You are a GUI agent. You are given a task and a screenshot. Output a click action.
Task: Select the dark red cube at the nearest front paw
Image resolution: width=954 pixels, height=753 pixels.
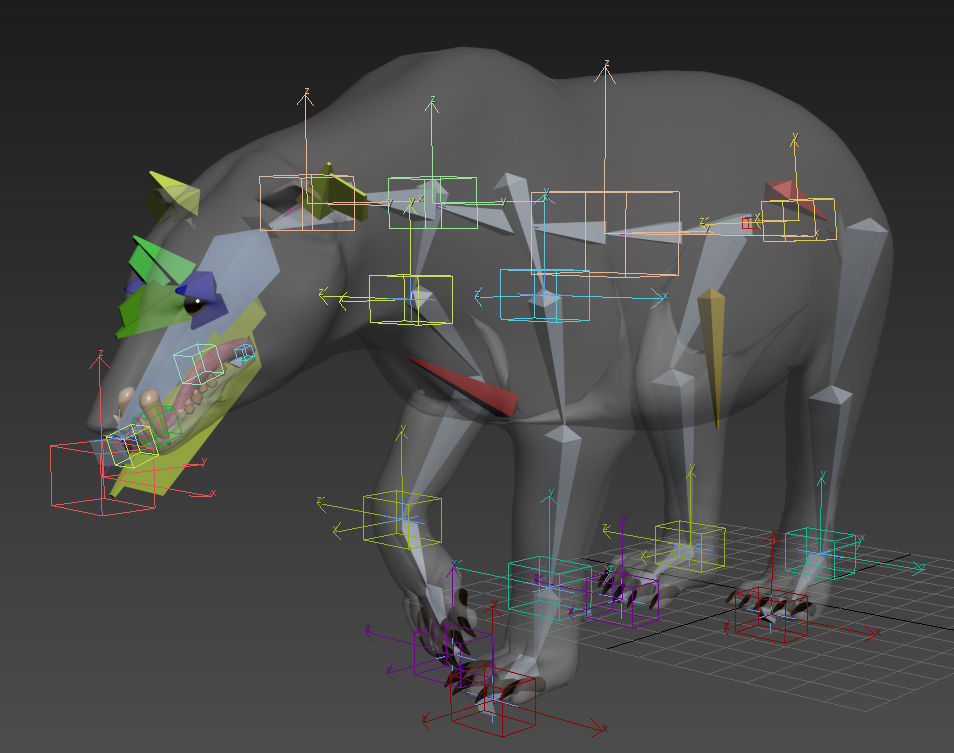click(493, 699)
